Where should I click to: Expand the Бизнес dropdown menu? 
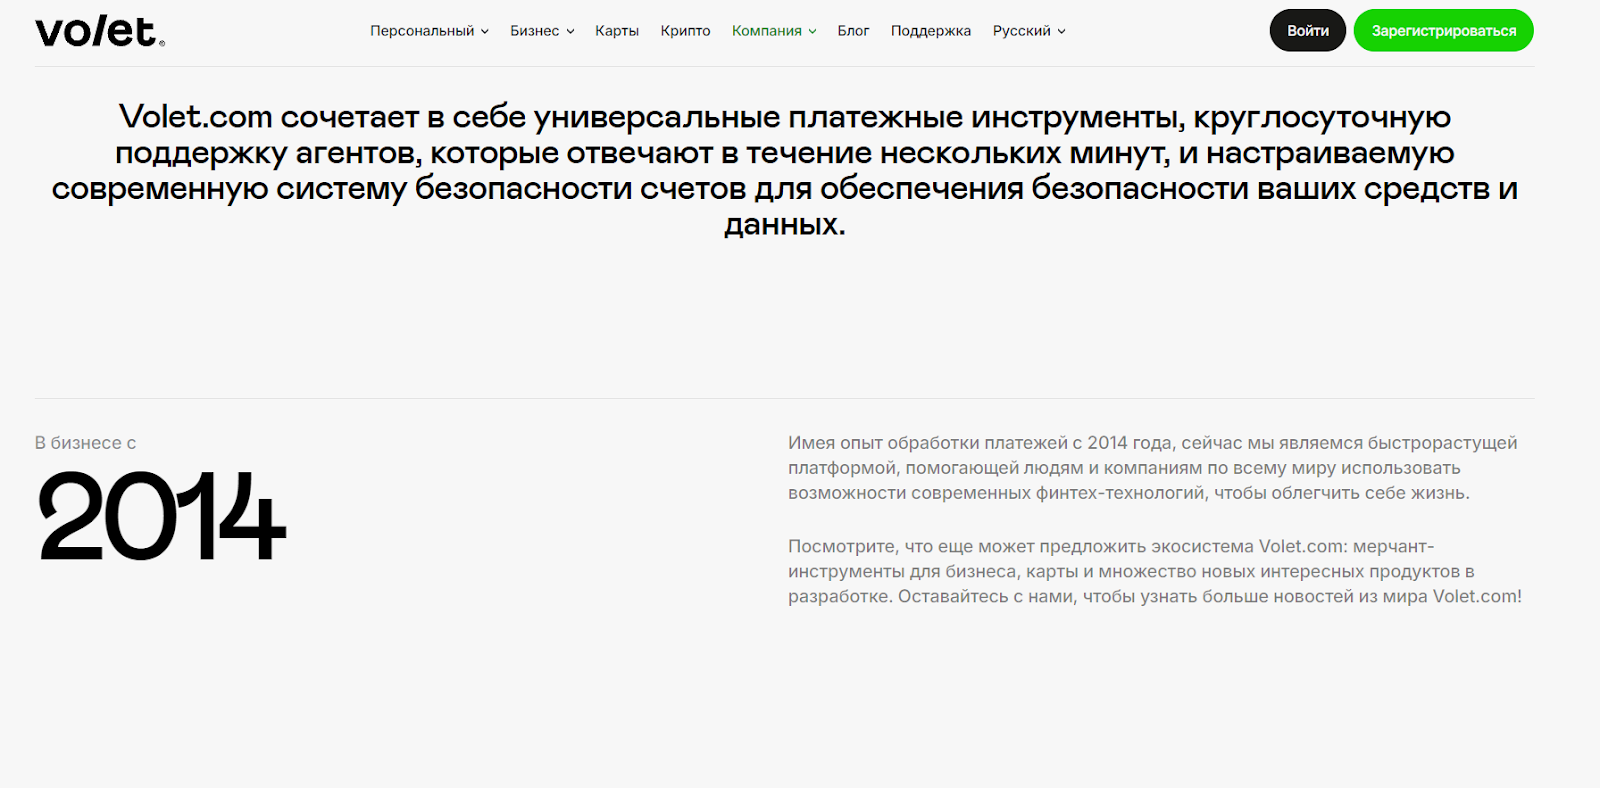[542, 31]
